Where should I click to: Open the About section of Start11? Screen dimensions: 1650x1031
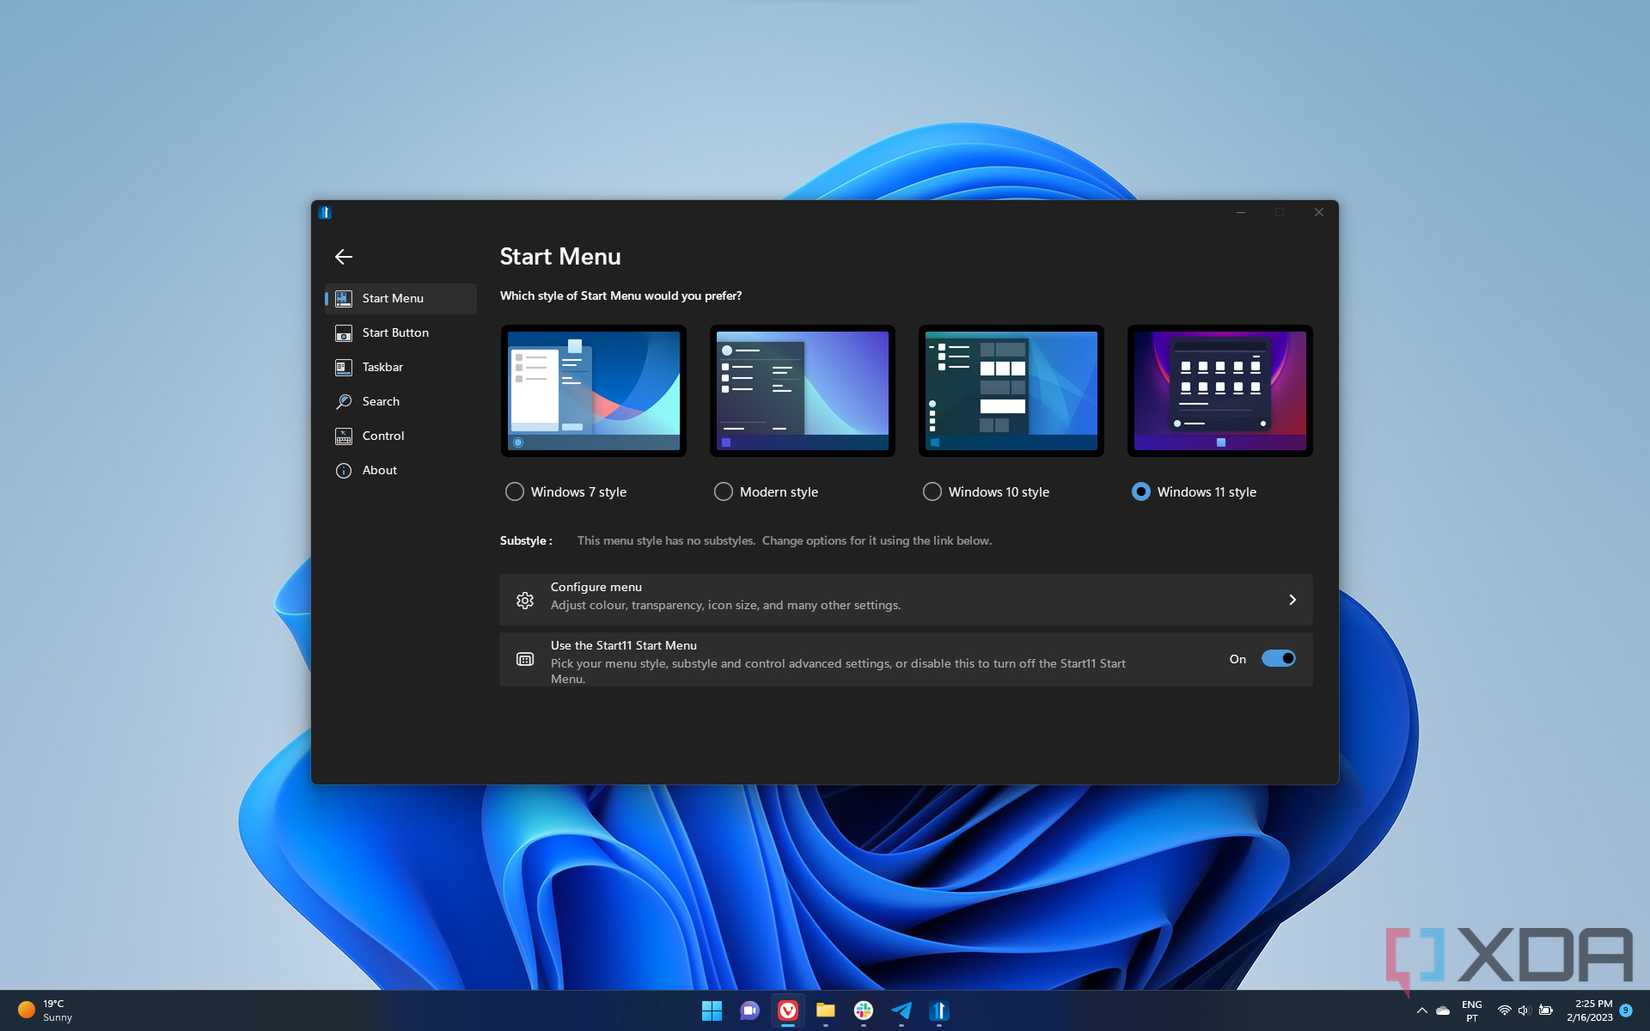pos(379,470)
